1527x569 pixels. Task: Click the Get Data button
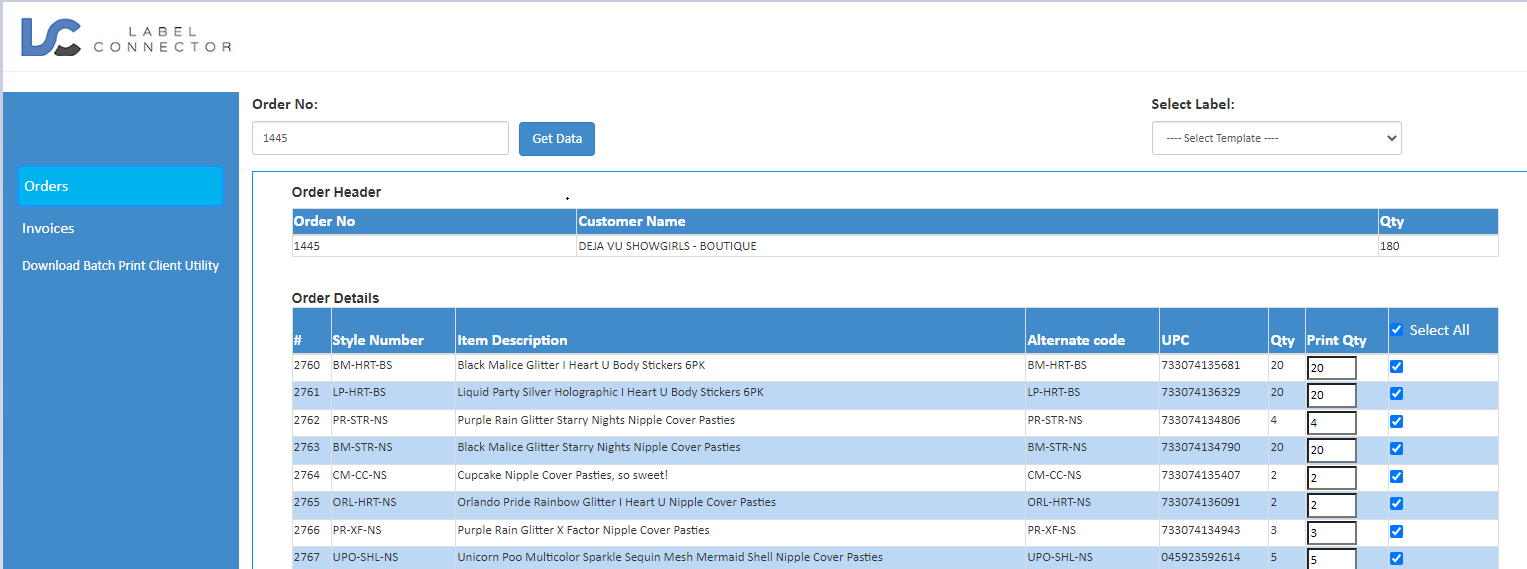pyautogui.click(x=557, y=139)
